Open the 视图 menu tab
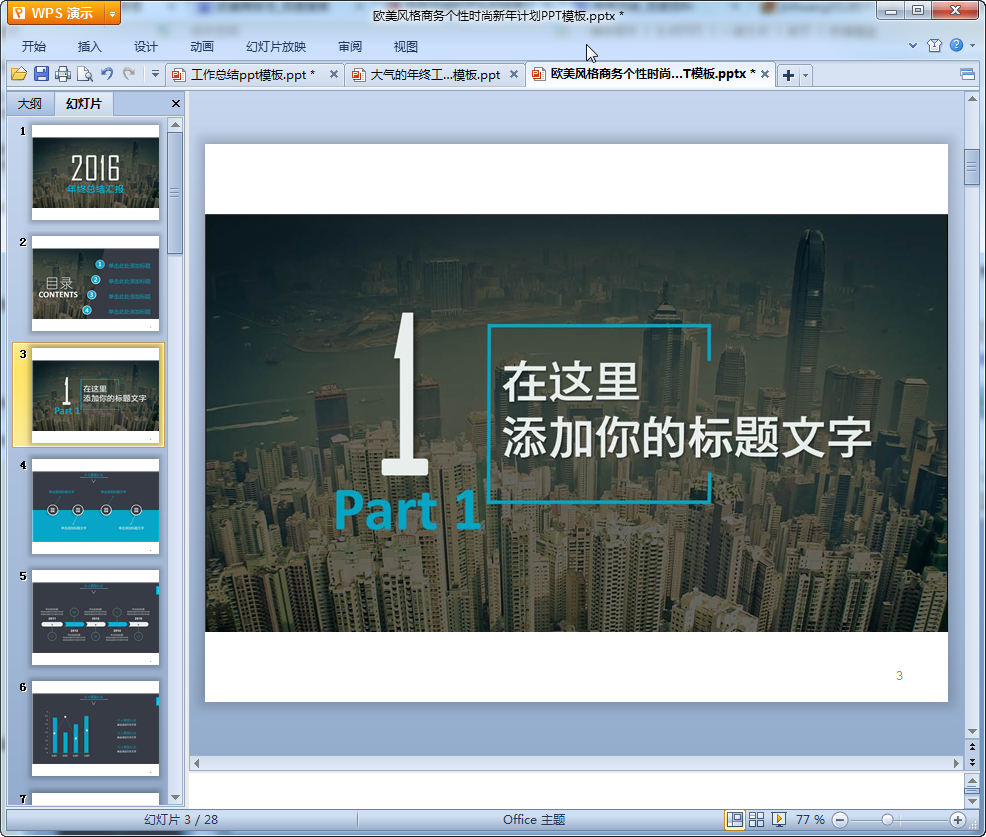 coord(406,47)
